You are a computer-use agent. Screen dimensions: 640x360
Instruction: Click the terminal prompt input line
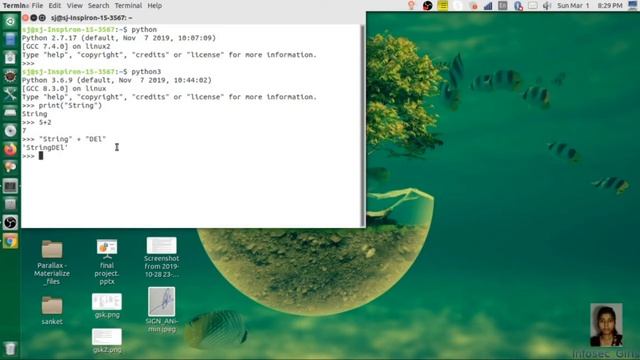[x=191, y=156]
